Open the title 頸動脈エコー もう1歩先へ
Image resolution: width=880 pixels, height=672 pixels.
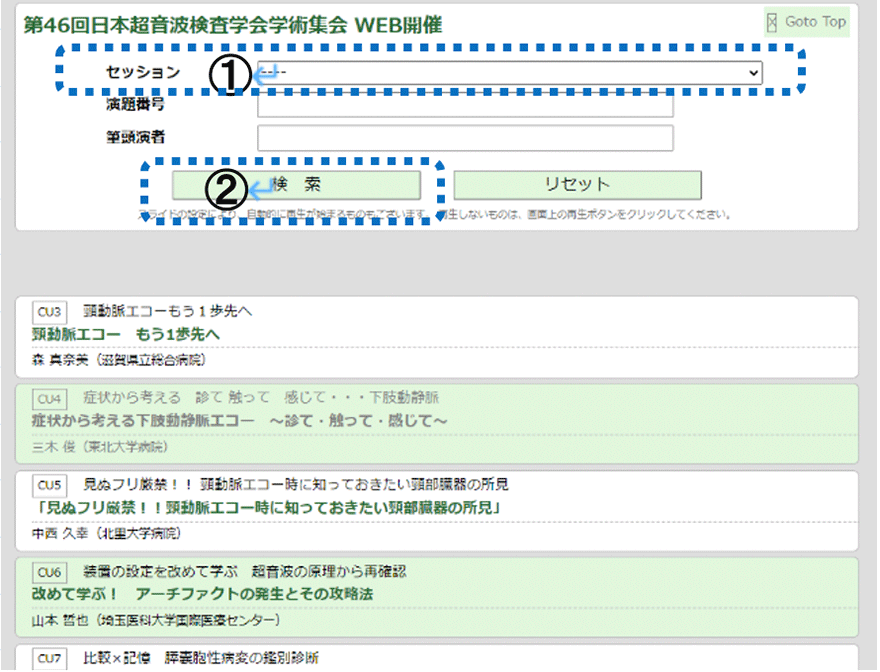coord(126,334)
